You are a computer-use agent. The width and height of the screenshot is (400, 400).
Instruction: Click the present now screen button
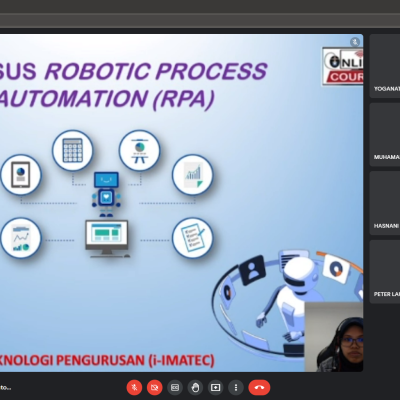215,387
